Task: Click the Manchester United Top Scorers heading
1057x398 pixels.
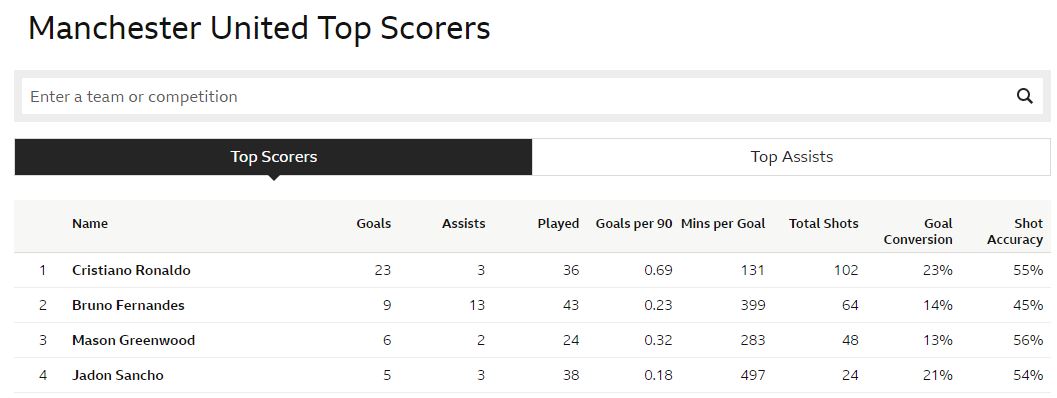Action: click(x=260, y=29)
